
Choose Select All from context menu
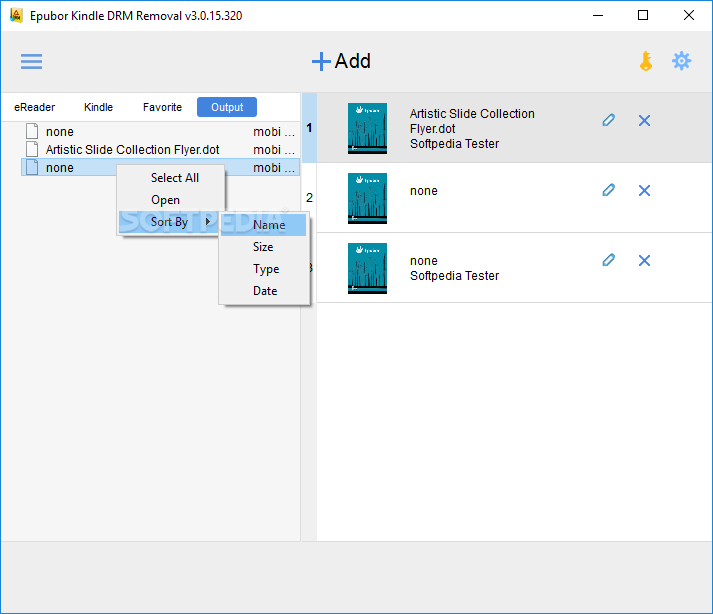point(171,178)
